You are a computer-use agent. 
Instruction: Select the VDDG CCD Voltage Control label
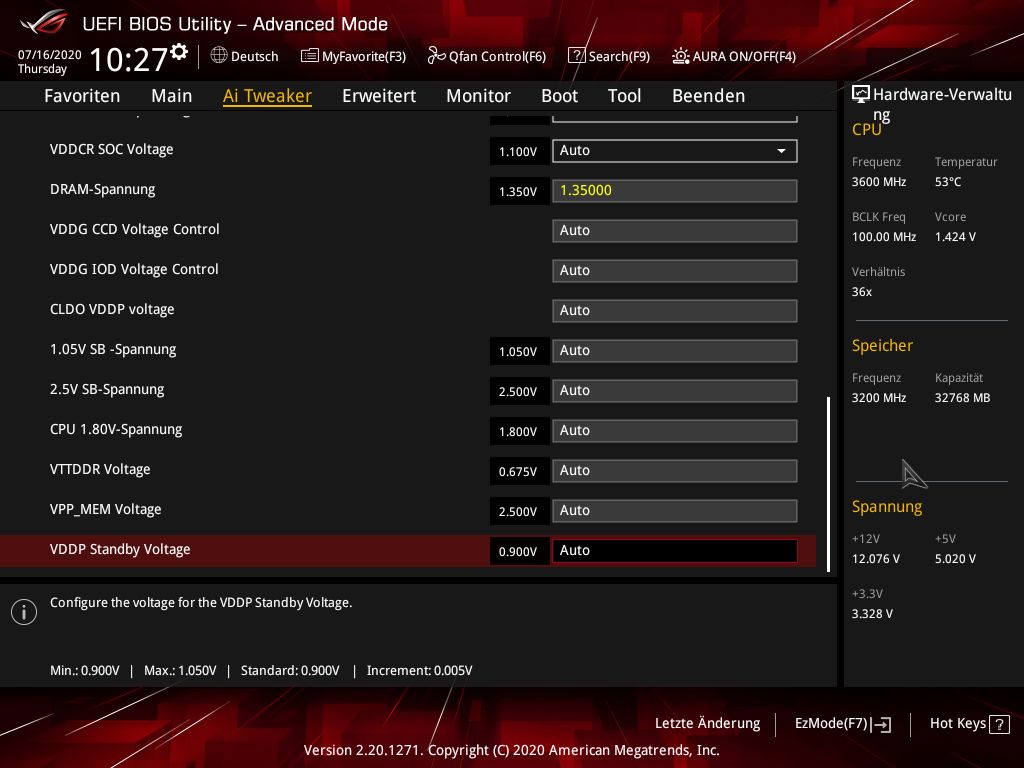click(135, 229)
